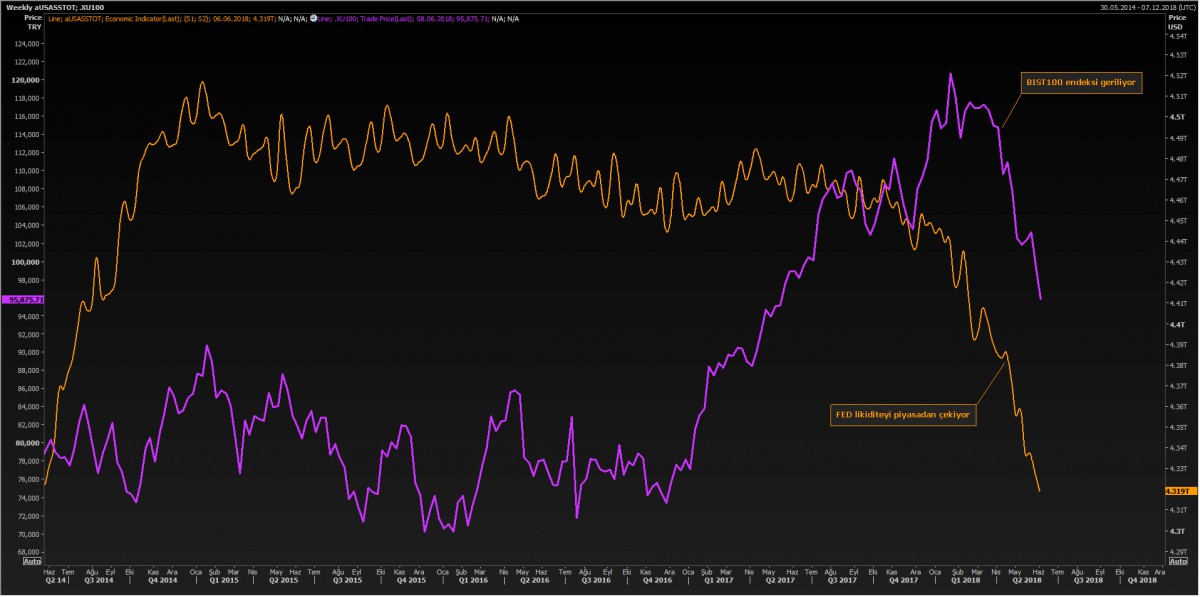1200x597 pixels.
Task: Click the Q2 14 time axis label
Action: (54, 579)
